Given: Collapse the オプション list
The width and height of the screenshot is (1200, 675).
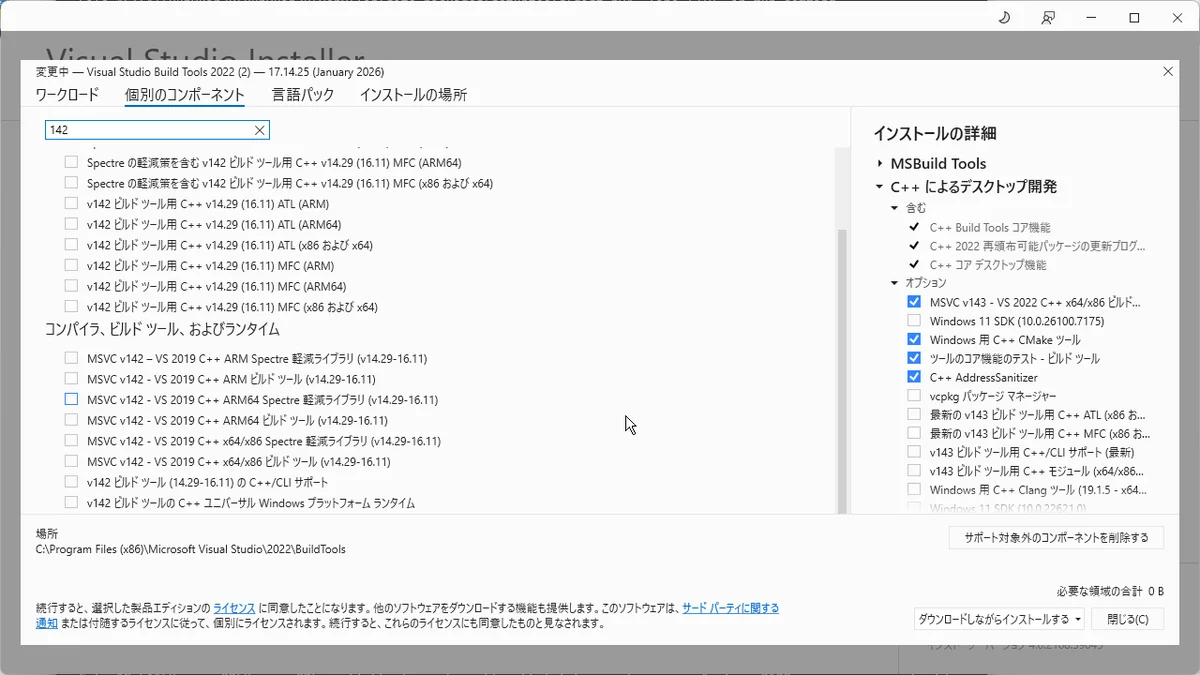Looking at the screenshot, I should tap(895, 283).
